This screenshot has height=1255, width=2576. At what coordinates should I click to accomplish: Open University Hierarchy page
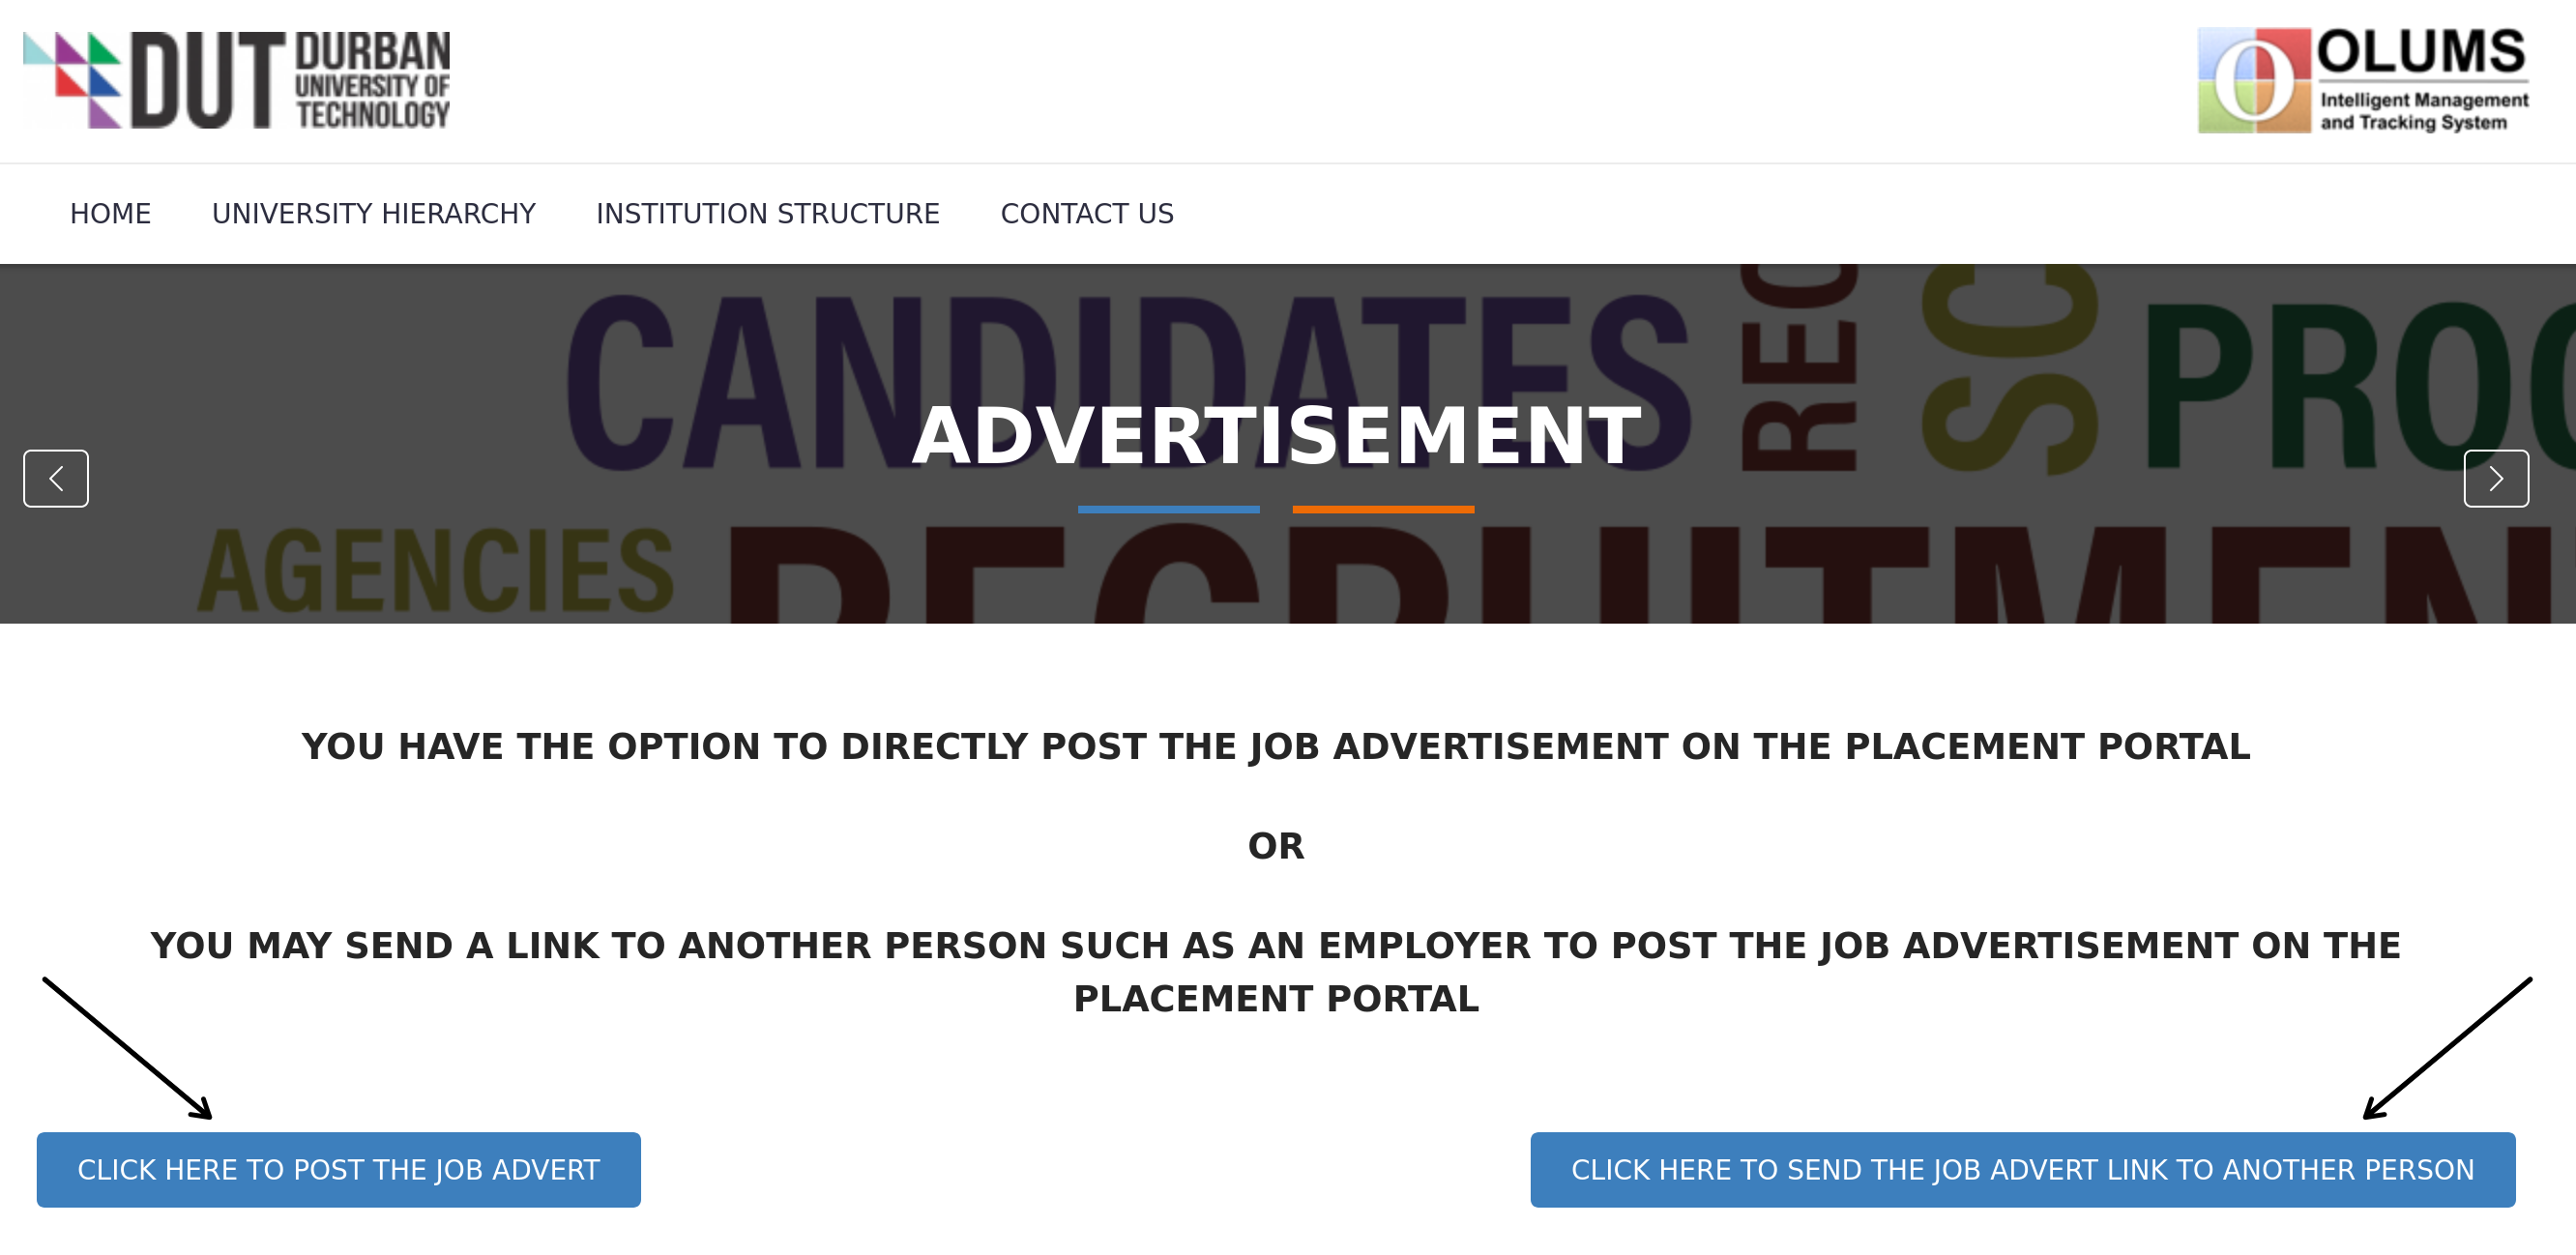[373, 214]
